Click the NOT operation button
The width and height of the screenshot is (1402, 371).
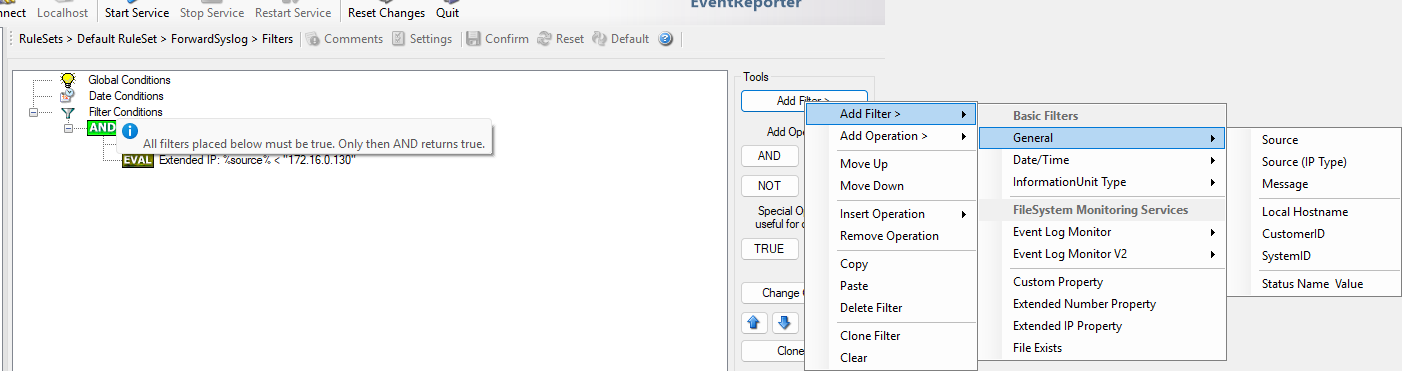click(x=769, y=186)
